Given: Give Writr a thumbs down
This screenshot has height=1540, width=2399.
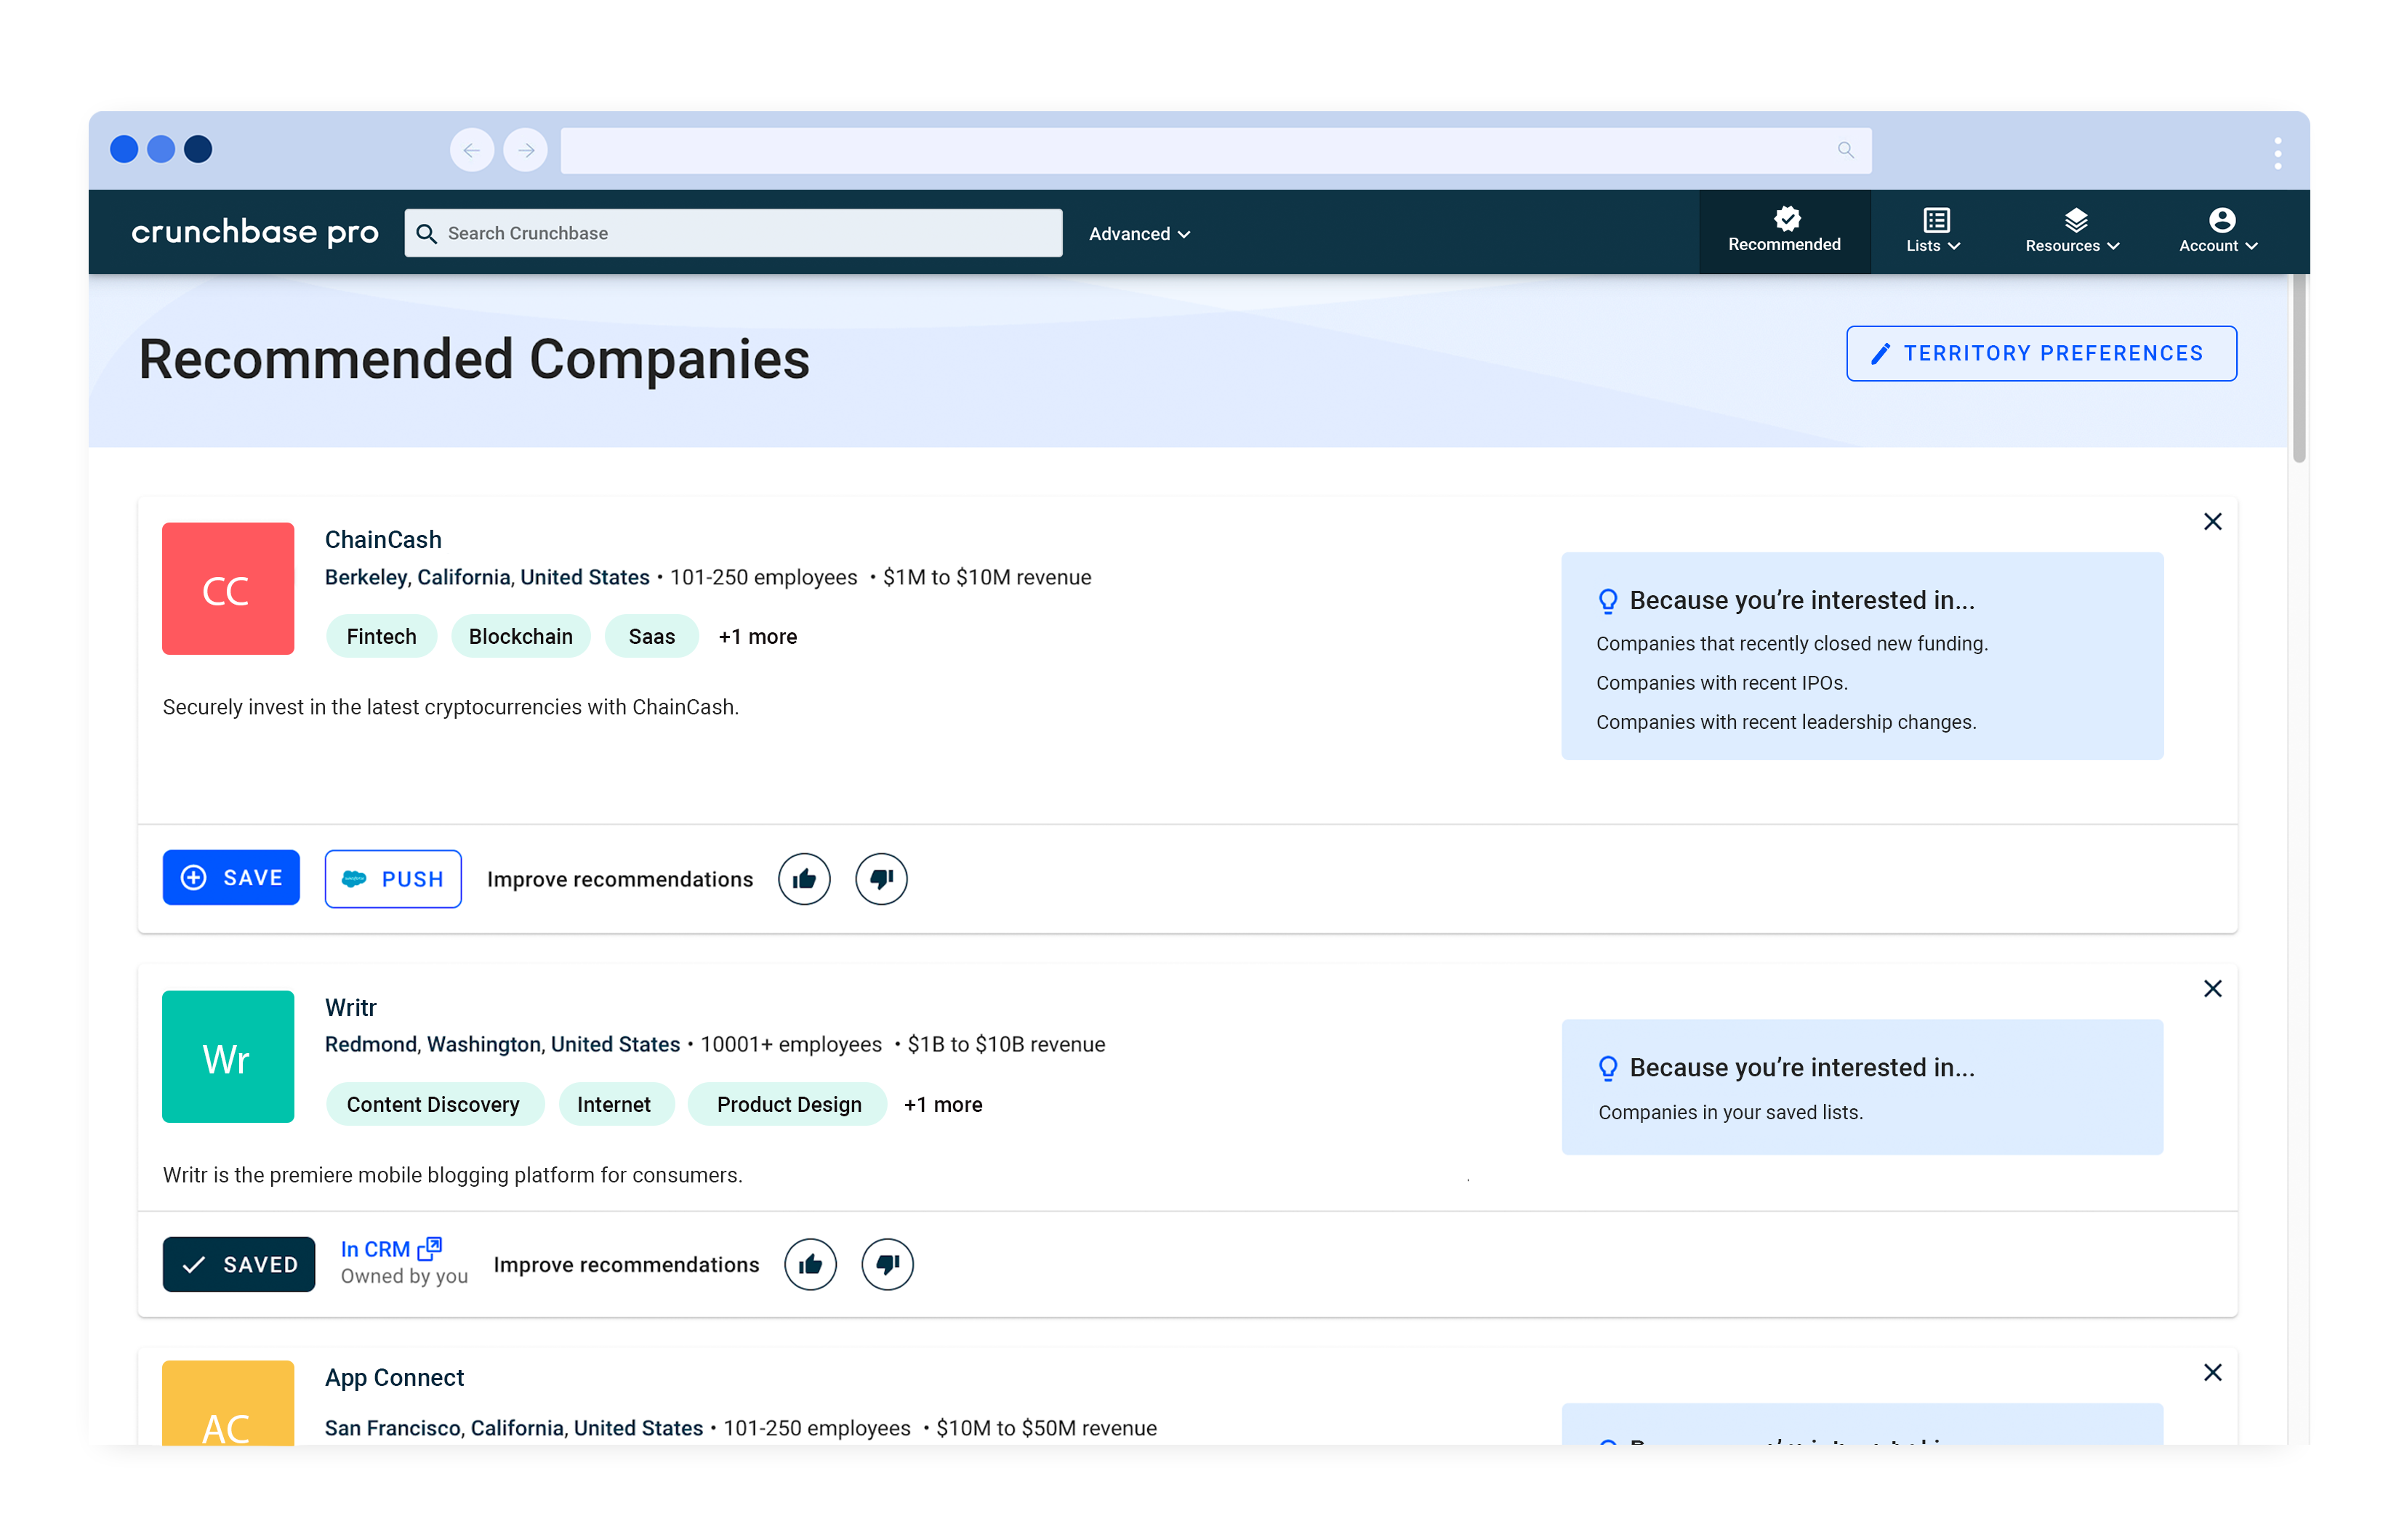Looking at the screenshot, I should pyautogui.click(x=887, y=1265).
